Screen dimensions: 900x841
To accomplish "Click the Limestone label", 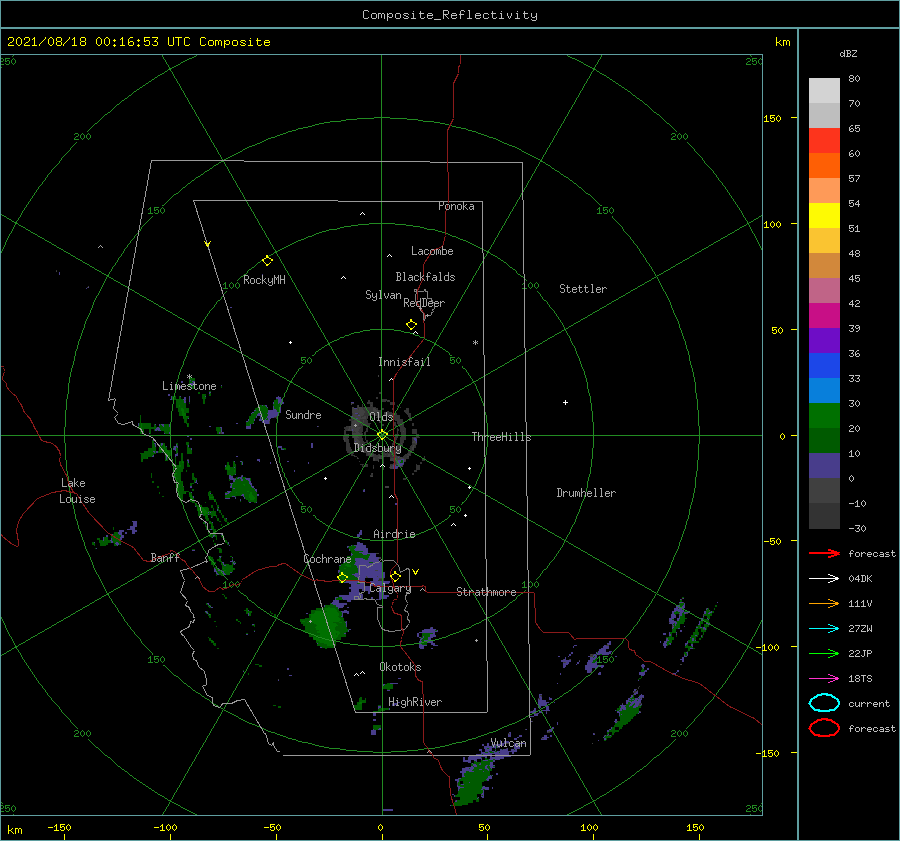I will click(x=189, y=386).
